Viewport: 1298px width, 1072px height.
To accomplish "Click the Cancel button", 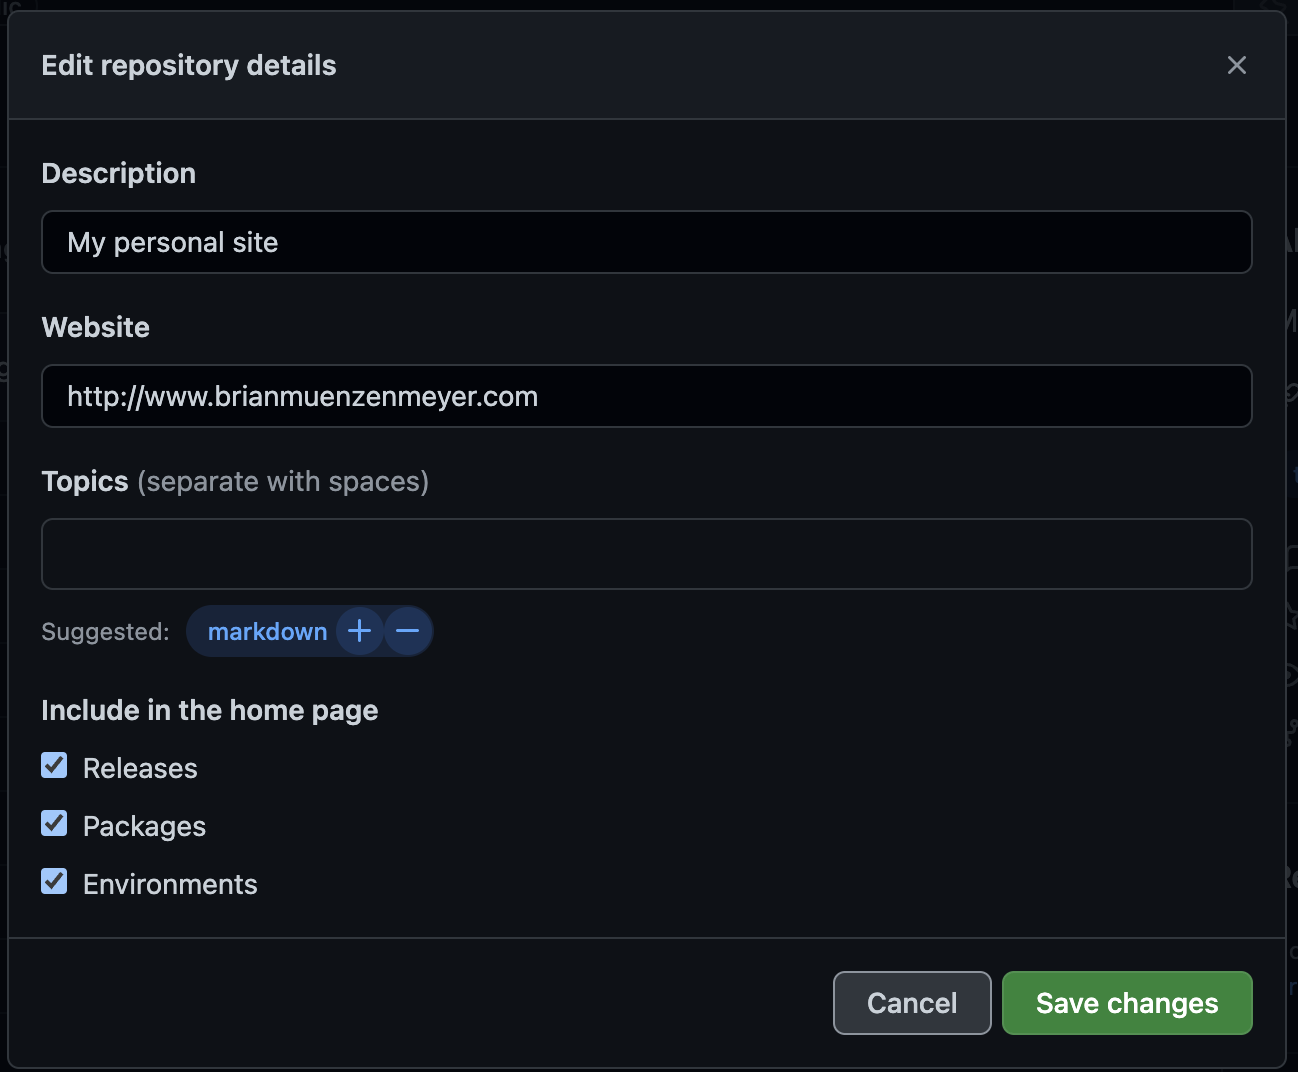I will [x=911, y=1002].
